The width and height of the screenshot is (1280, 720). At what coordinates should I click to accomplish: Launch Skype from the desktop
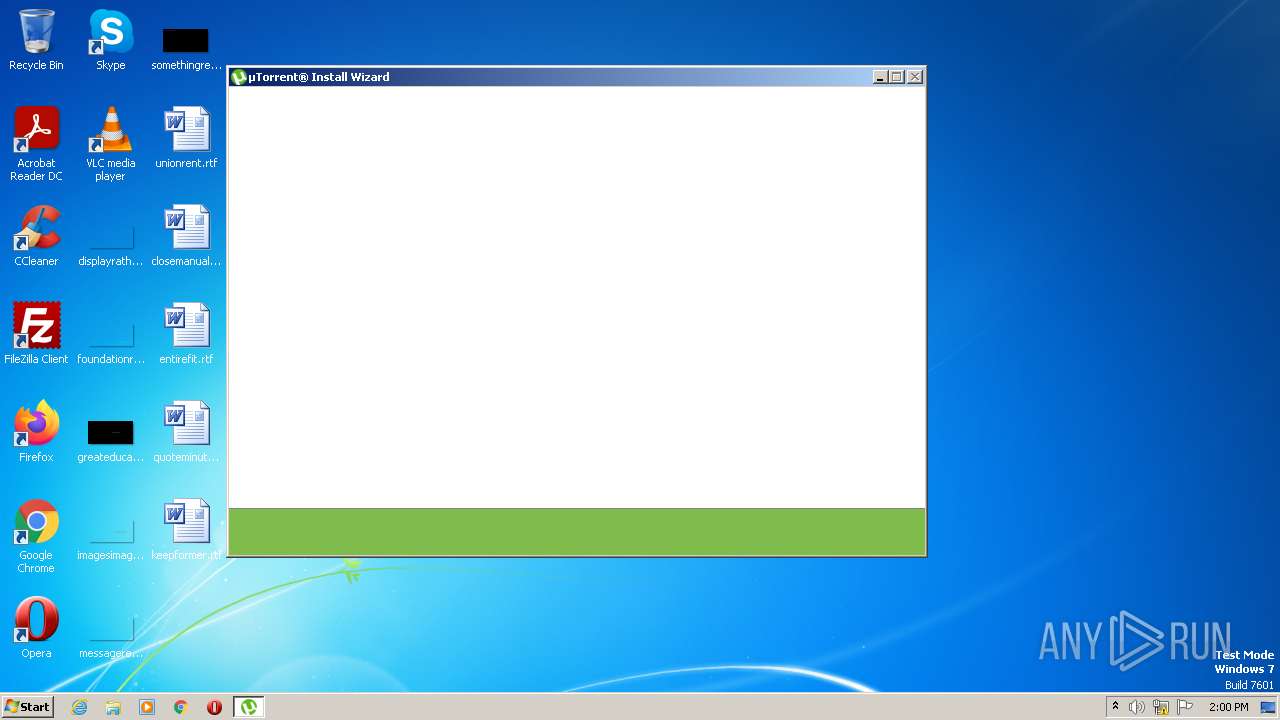111,41
